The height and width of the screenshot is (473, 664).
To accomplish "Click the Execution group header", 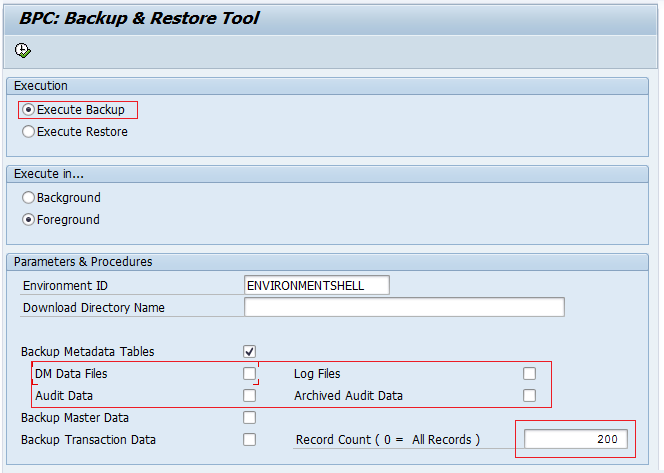I will (x=41, y=86).
